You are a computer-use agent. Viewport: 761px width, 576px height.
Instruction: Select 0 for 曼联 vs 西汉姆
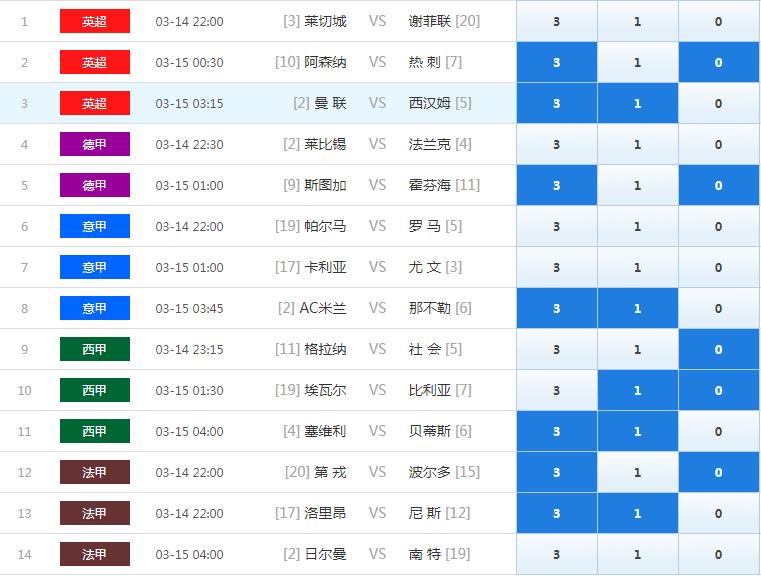(719, 103)
